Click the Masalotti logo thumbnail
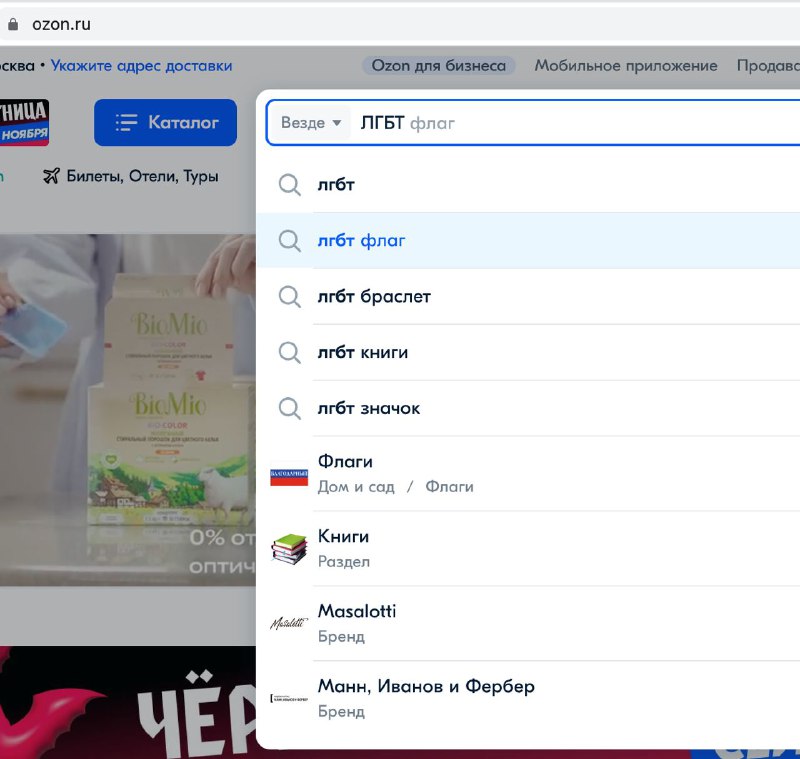Image resolution: width=800 pixels, height=759 pixels. pos(289,623)
